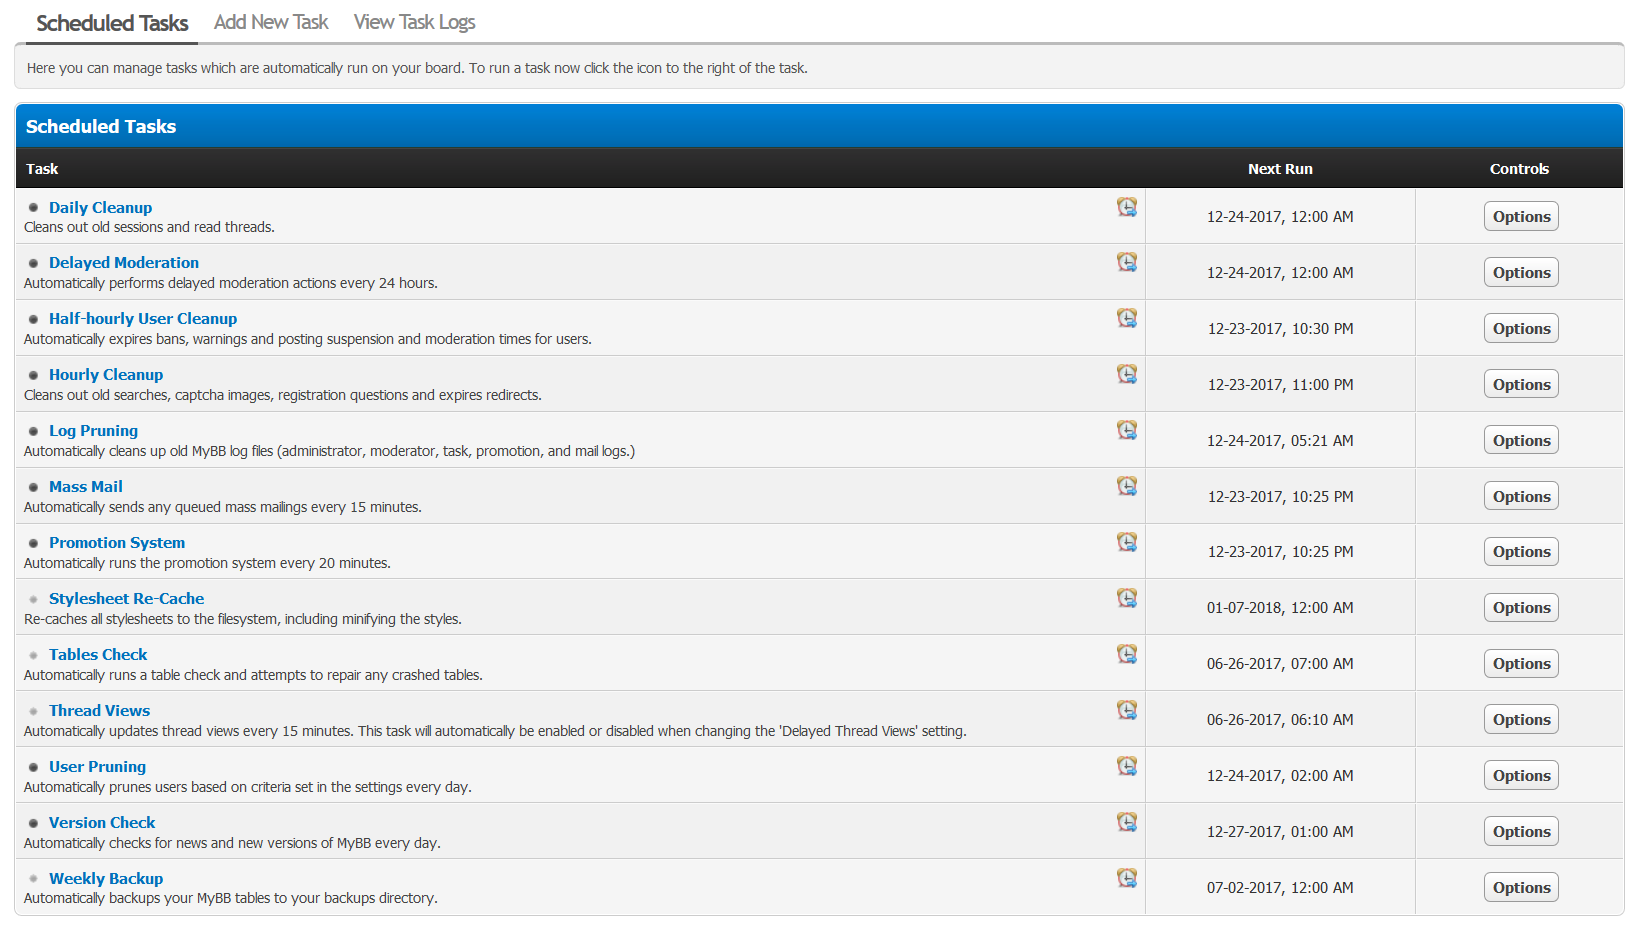Run the Version Check task now

pos(1127,822)
